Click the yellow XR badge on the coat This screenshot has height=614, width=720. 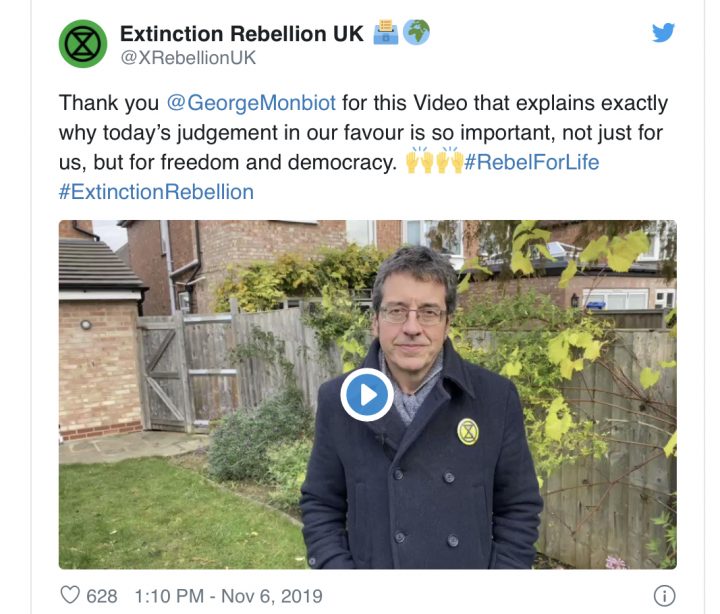coord(468,432)
